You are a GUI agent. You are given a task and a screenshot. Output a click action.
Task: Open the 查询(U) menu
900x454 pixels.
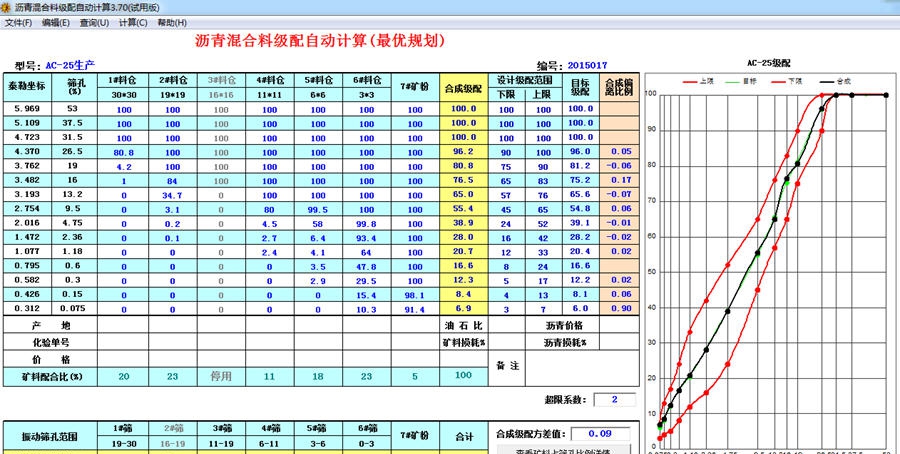[94, 23]
